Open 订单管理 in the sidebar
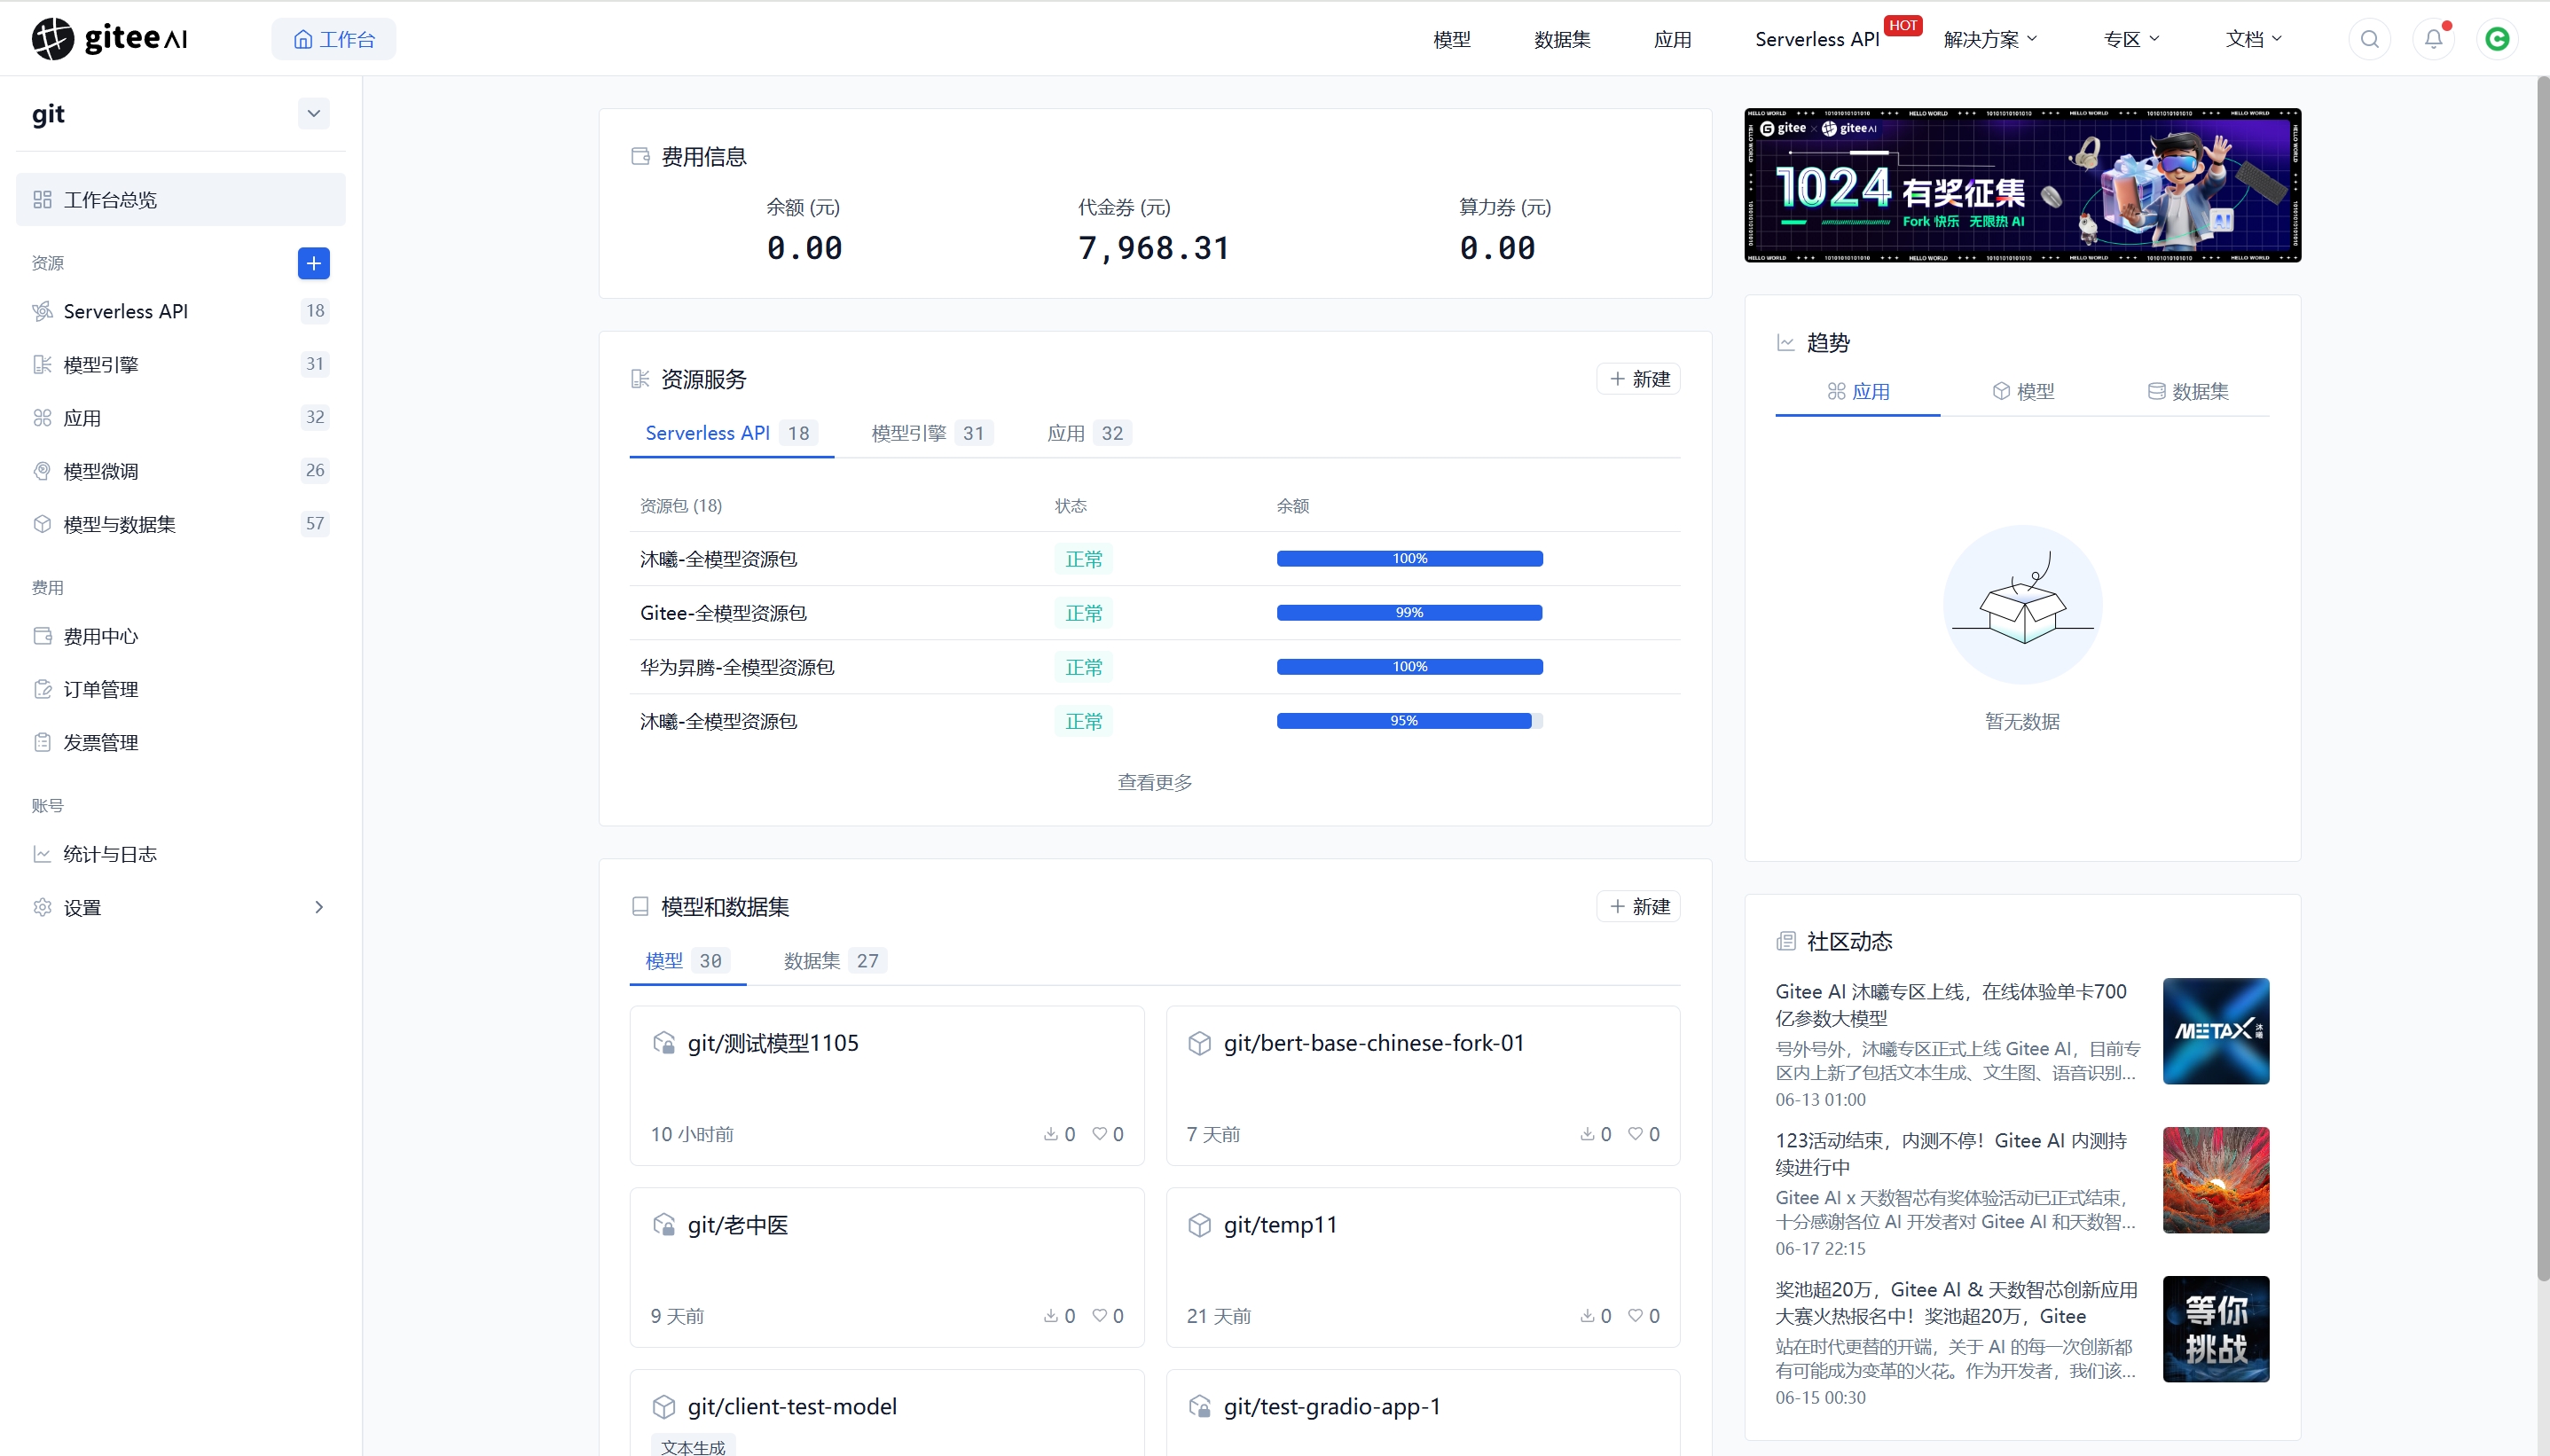The image size is (2550, 1456). tap(180, 689)
